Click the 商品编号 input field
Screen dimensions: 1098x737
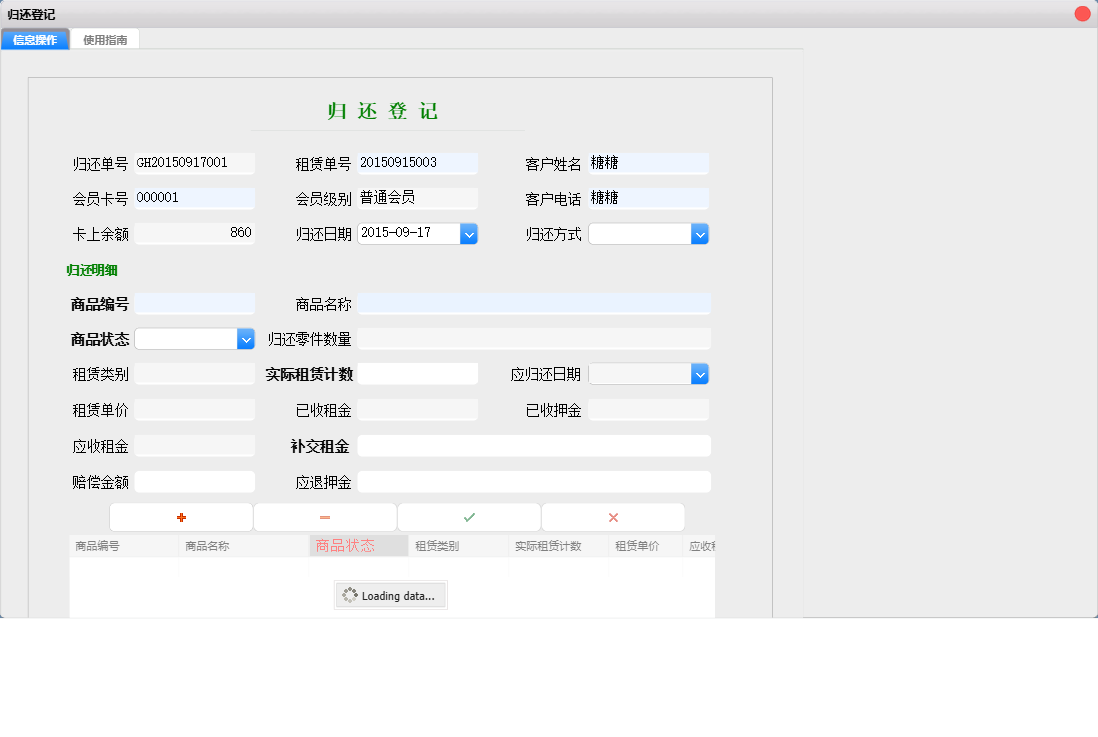(195, 303)
